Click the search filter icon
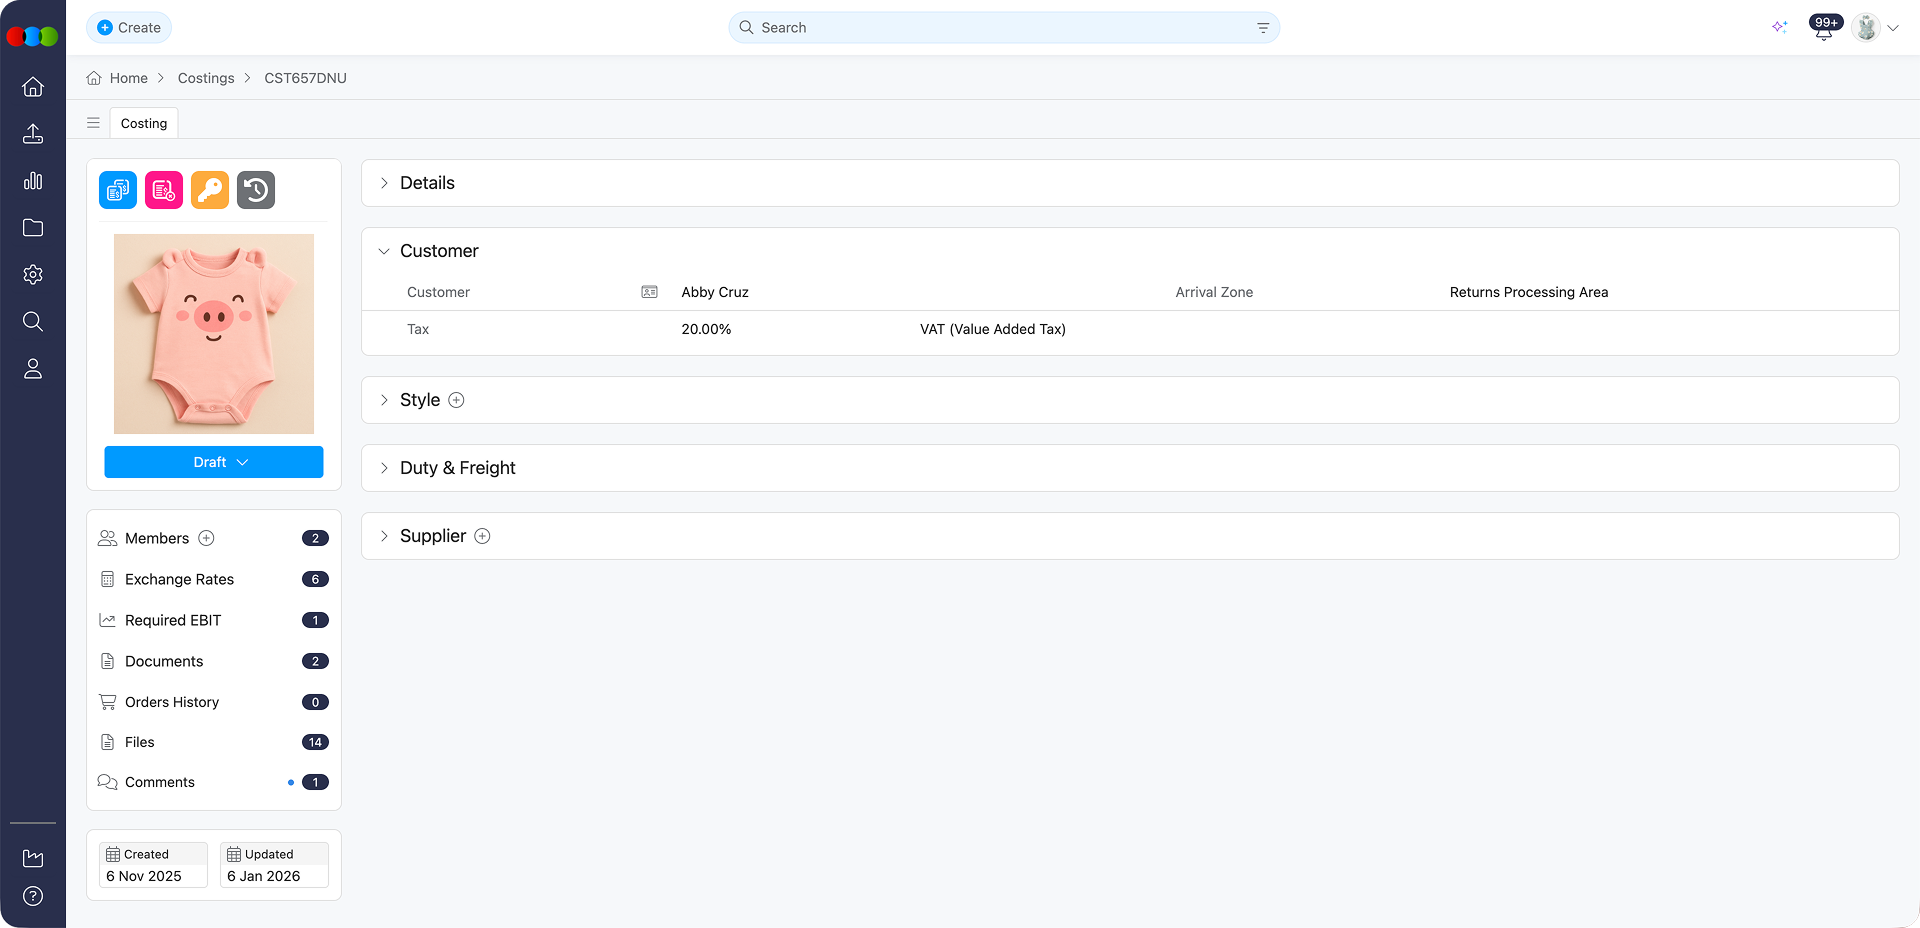 coord(1263,28)
